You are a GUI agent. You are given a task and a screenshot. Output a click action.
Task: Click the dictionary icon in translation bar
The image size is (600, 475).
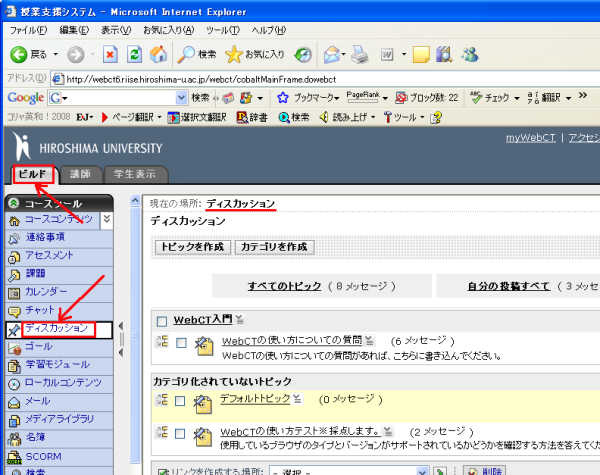coord(242,117)
